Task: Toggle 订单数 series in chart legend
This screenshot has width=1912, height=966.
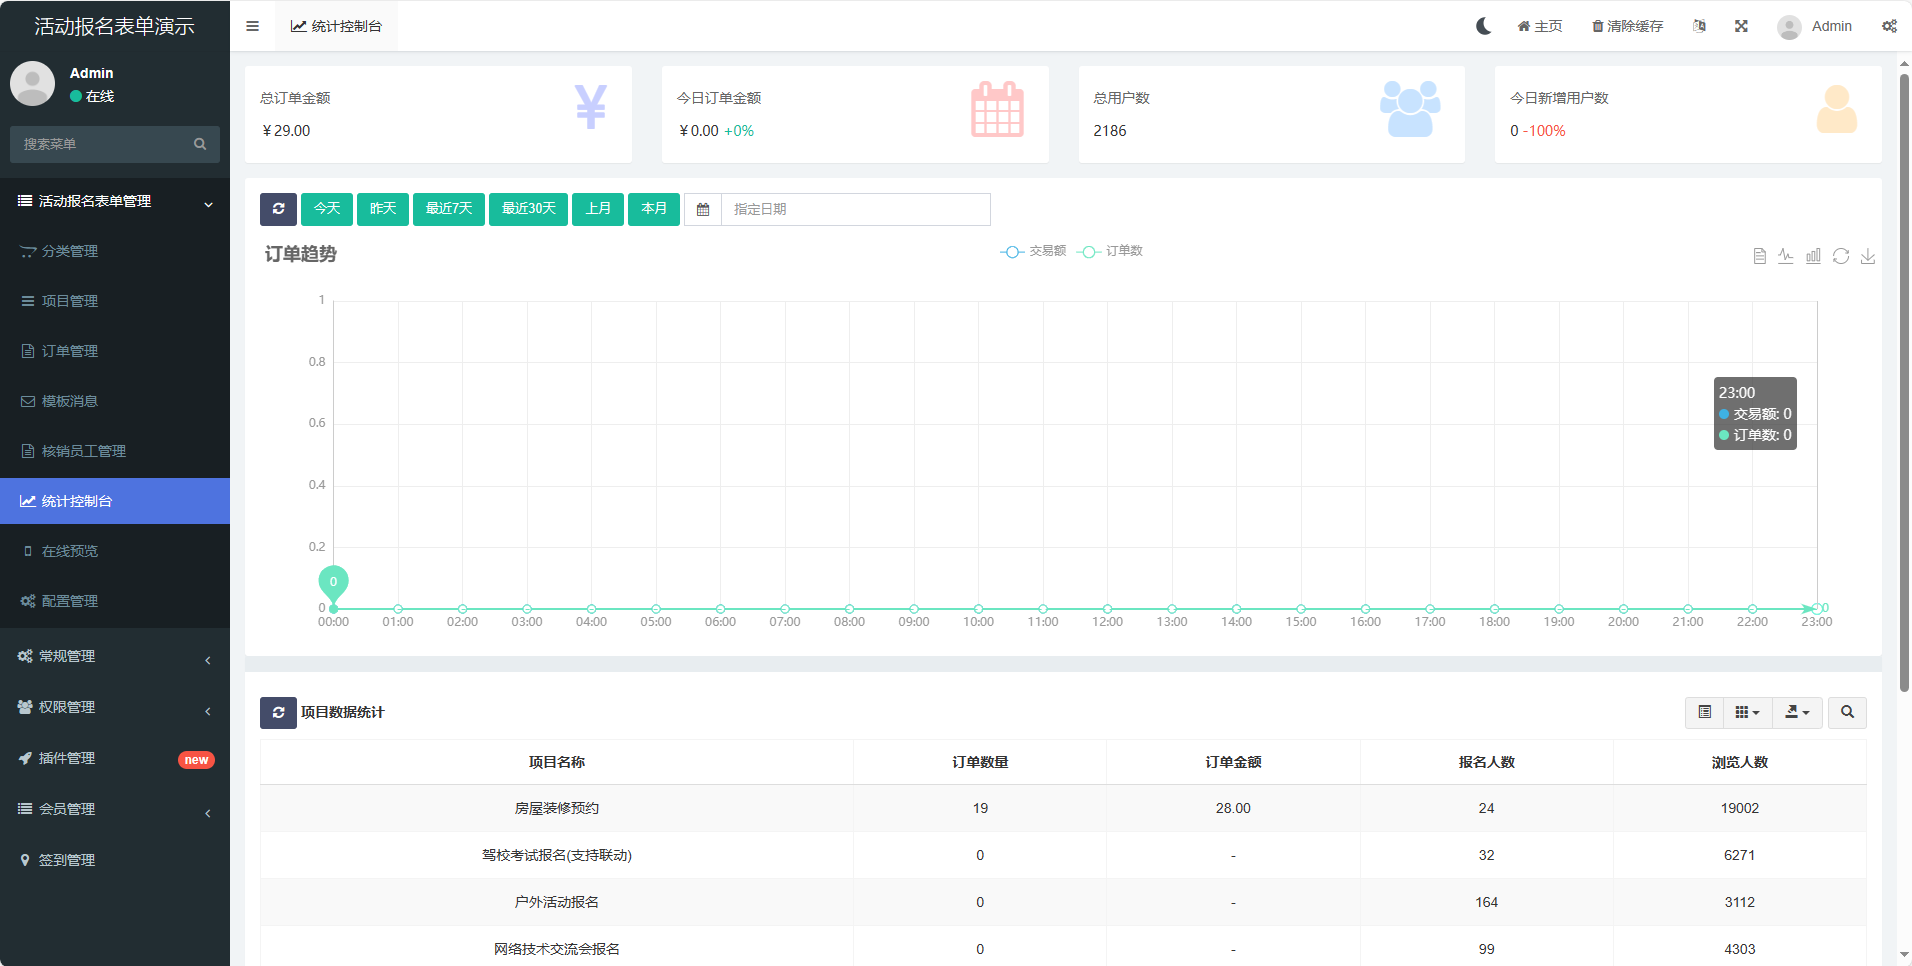Action: 1110,251
